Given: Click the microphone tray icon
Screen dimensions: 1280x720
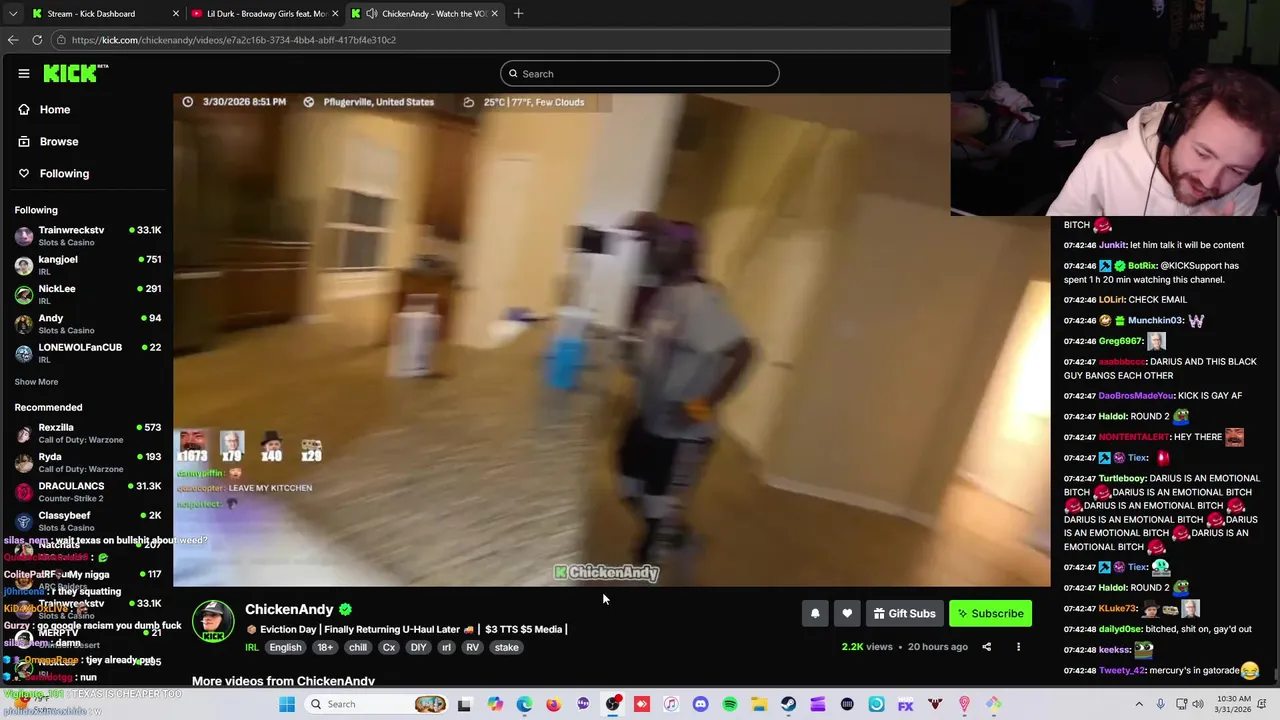Looking at the screenshot, I should pyautogui.click(x=1160, y=704).
